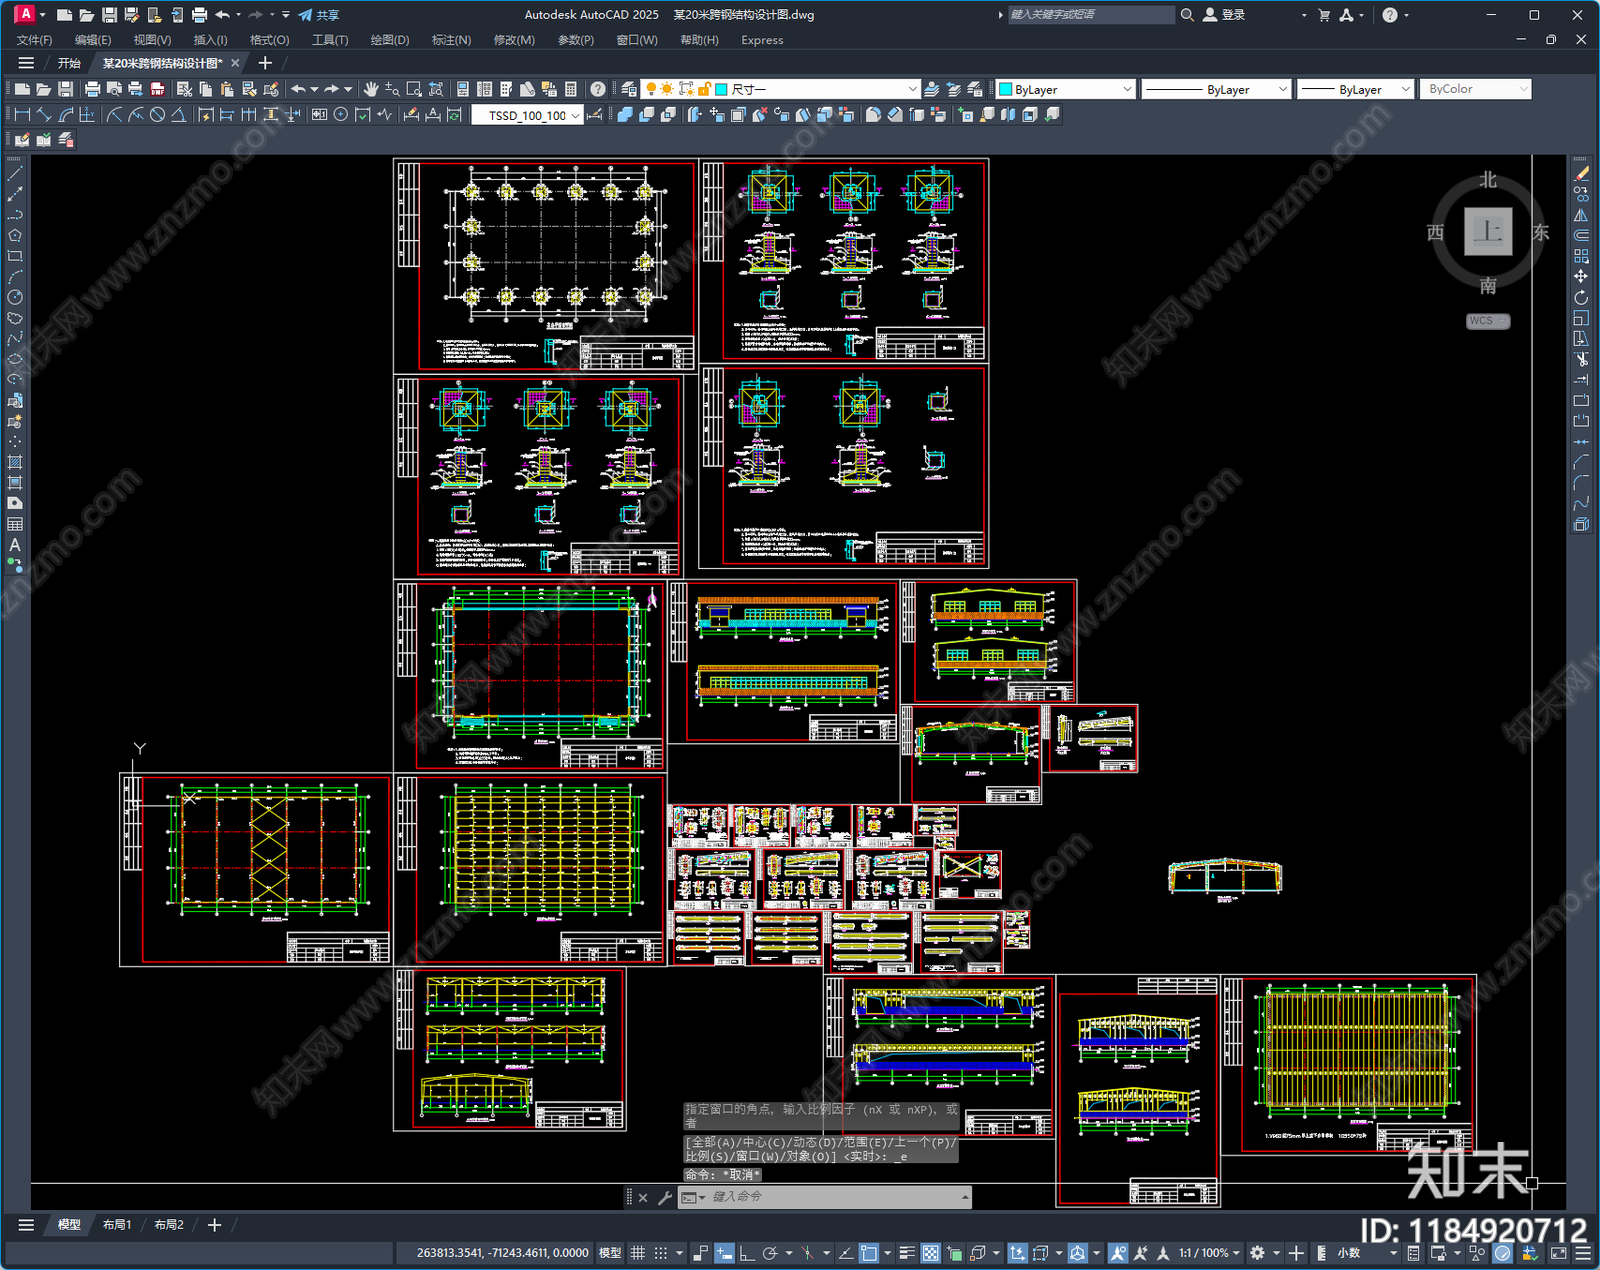1600x1270 pixels.
Task: Click the Help question mark icon
Action: [597, 89]
